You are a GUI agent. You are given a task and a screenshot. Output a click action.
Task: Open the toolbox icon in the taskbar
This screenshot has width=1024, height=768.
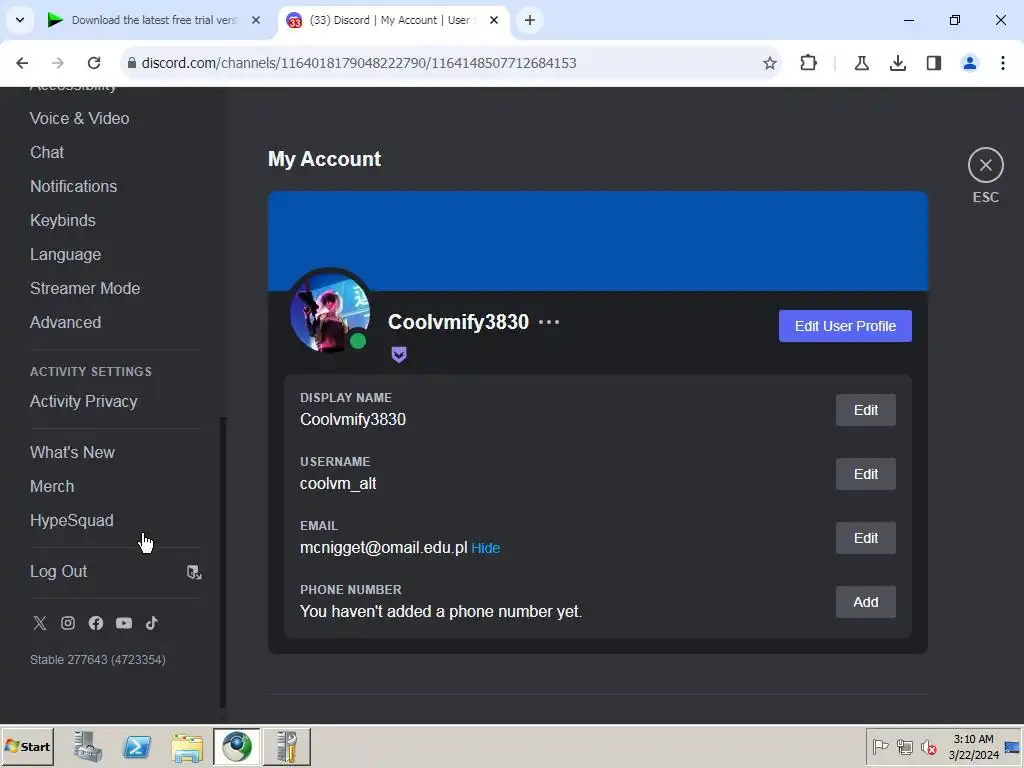[287, 746]
